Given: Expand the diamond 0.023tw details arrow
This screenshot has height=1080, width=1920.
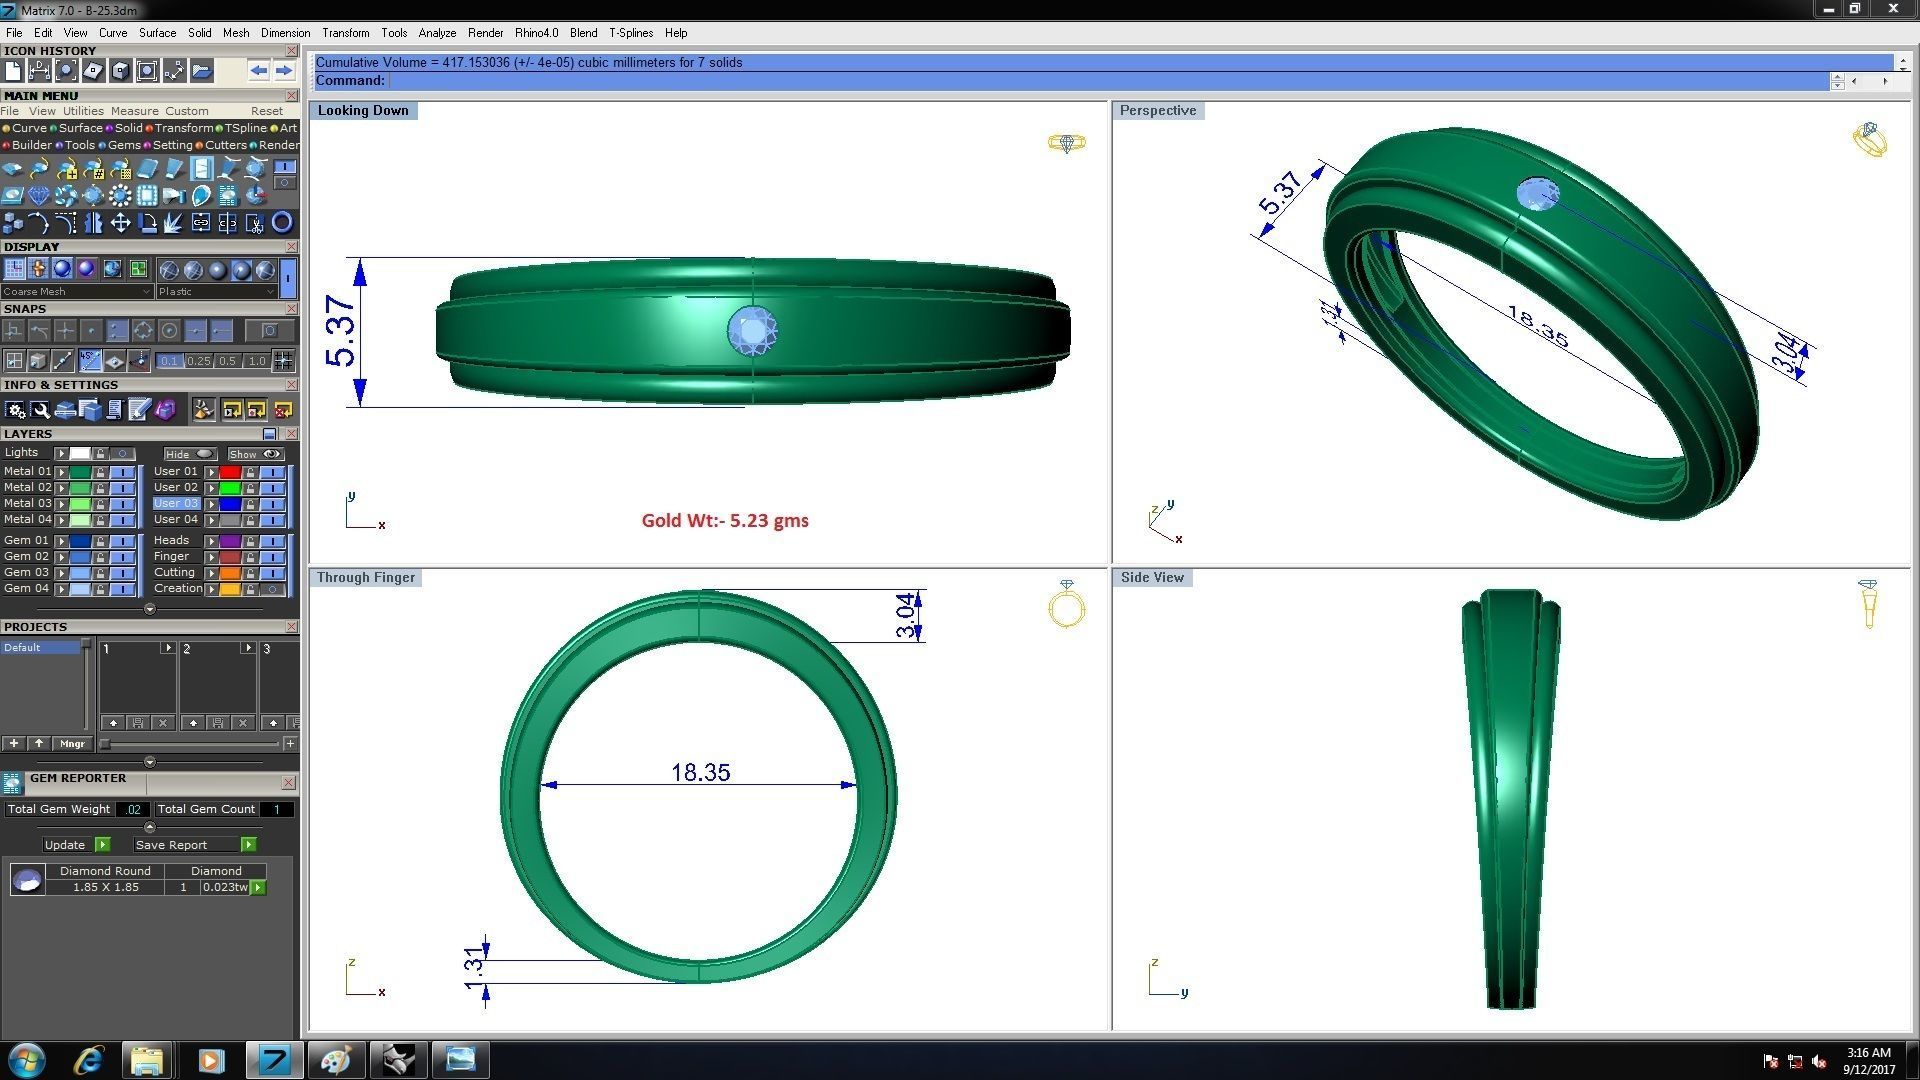Looking at the screenshot, I should [258, 887].
